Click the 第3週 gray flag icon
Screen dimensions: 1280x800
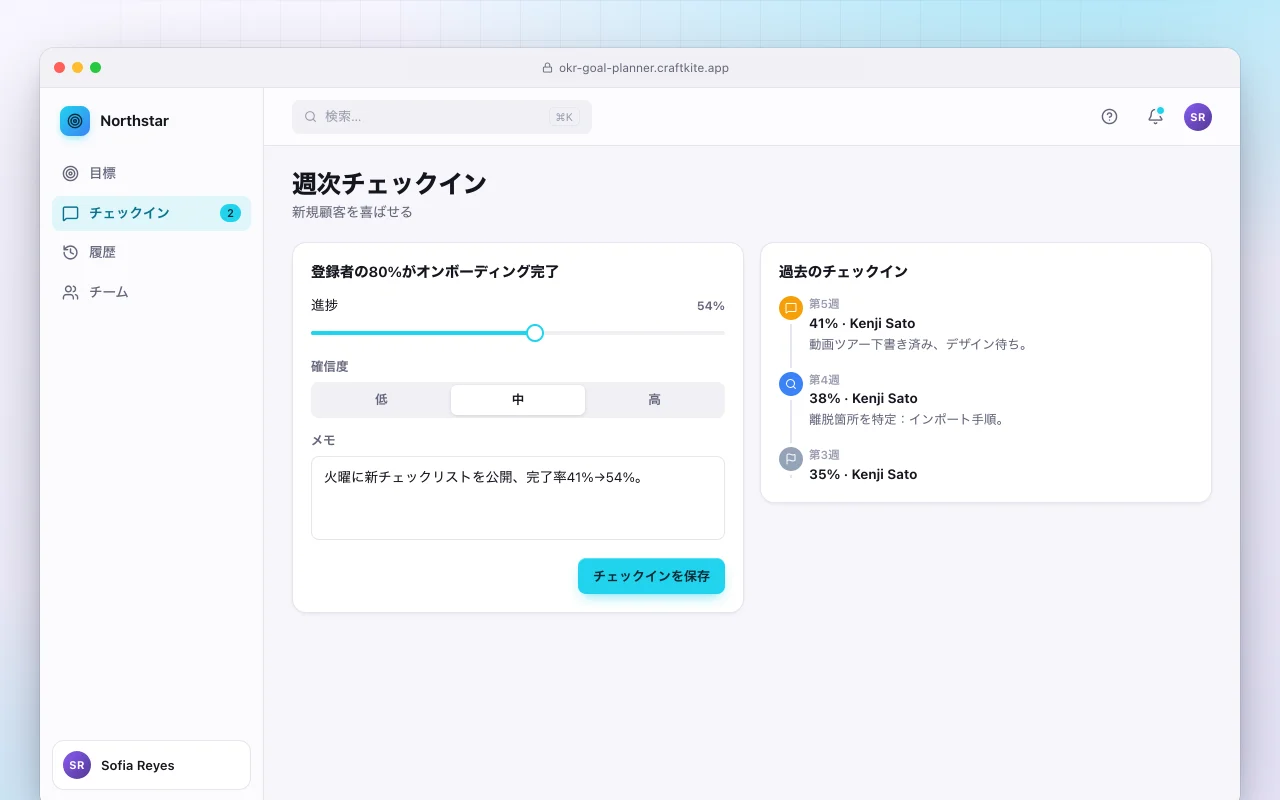pyautogui.click(x=791, y=459)
